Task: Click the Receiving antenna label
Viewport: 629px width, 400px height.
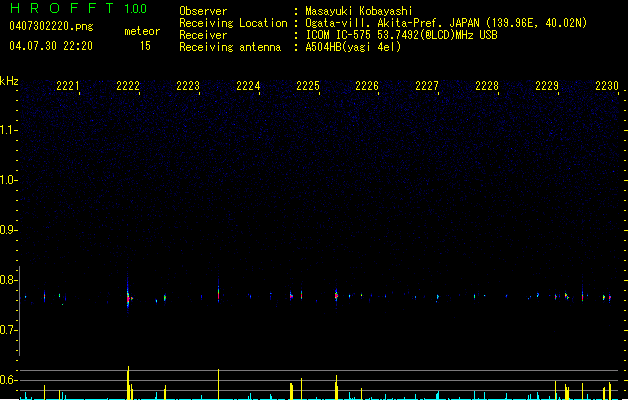Action: click(x=230, y=47)
